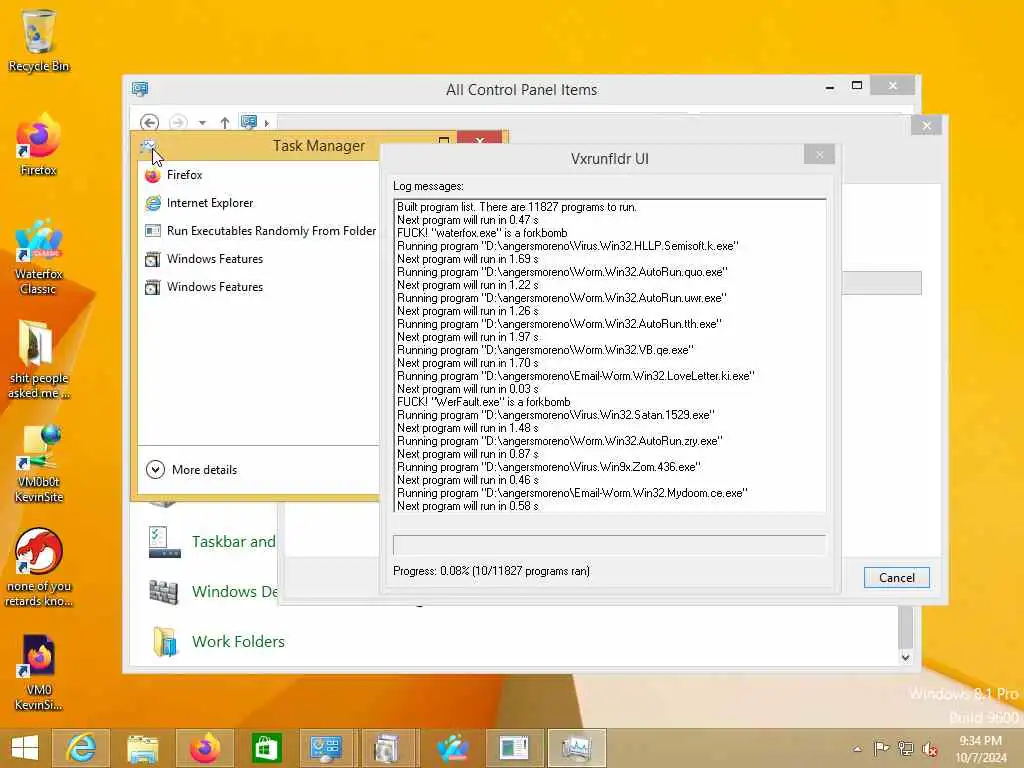Click the log line about waterfox.exe forkbomb
The width and height of the screenshot is (1024, 768).
tap(482, 233)
